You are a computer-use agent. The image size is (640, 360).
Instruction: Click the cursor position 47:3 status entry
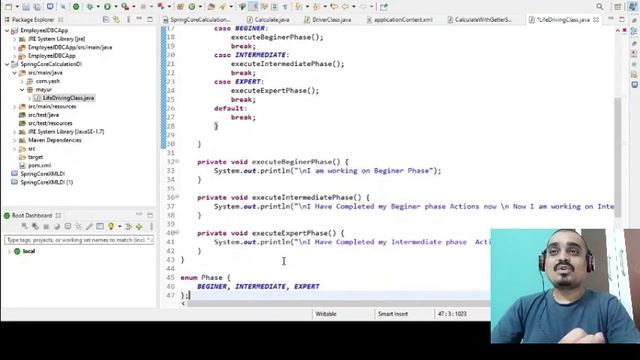click(452, 314)
